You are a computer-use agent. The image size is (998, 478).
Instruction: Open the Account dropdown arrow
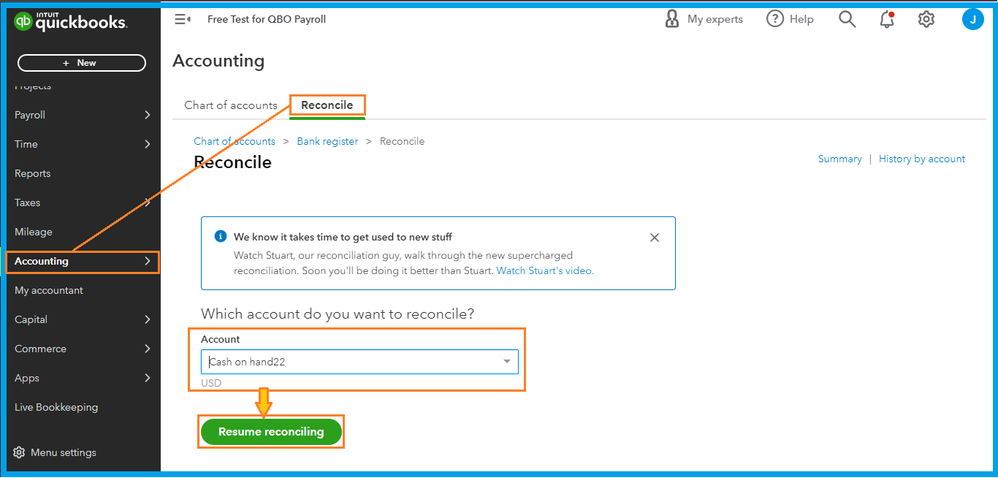pyautogui.click(x=507, y=362)
